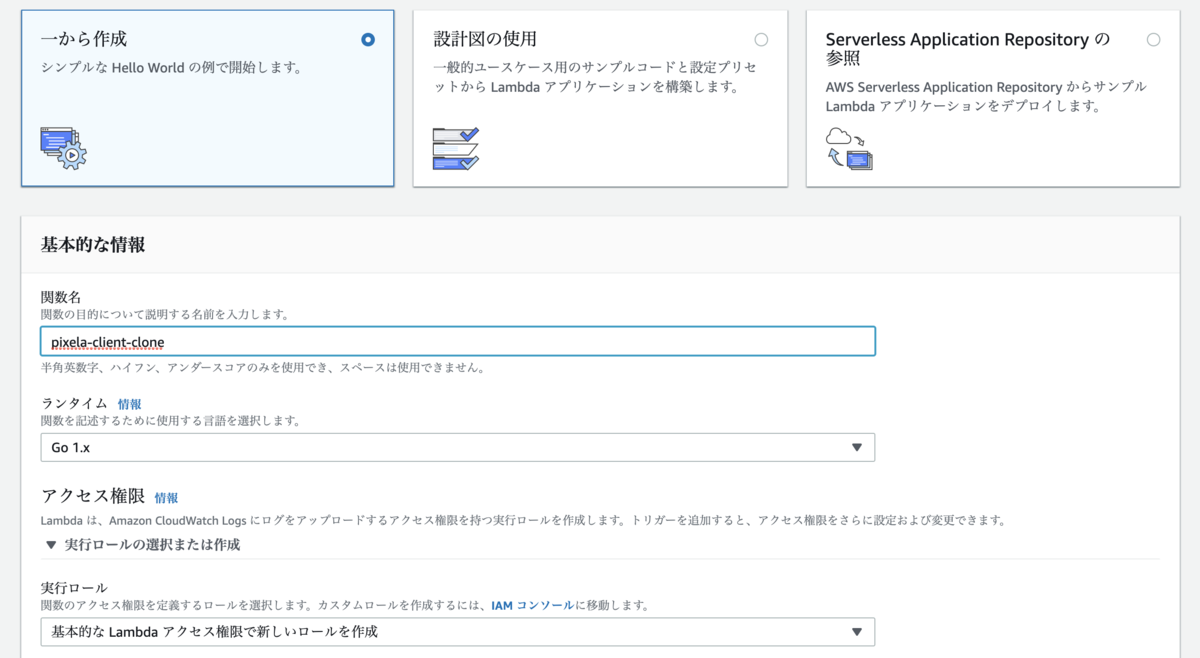Click the dropdown arrow of the 実行ロール selector
The height and width of the screenshot is (658, 1200).
click(x=858, y=631)
